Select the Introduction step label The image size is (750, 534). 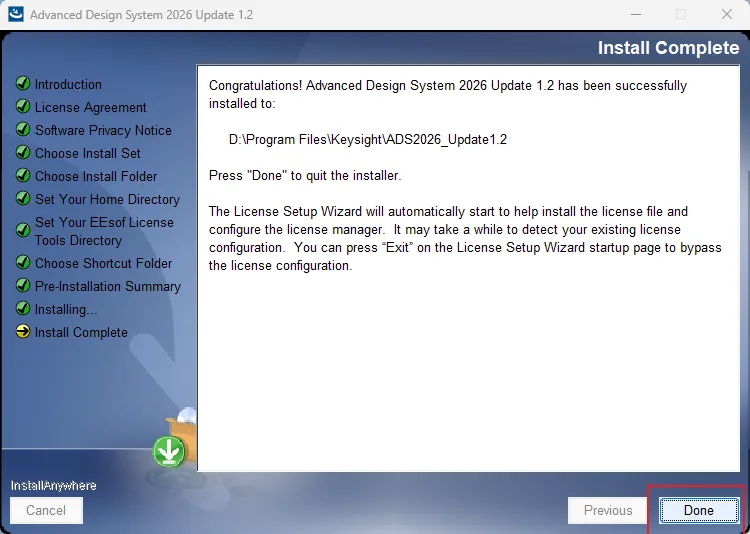68,84
